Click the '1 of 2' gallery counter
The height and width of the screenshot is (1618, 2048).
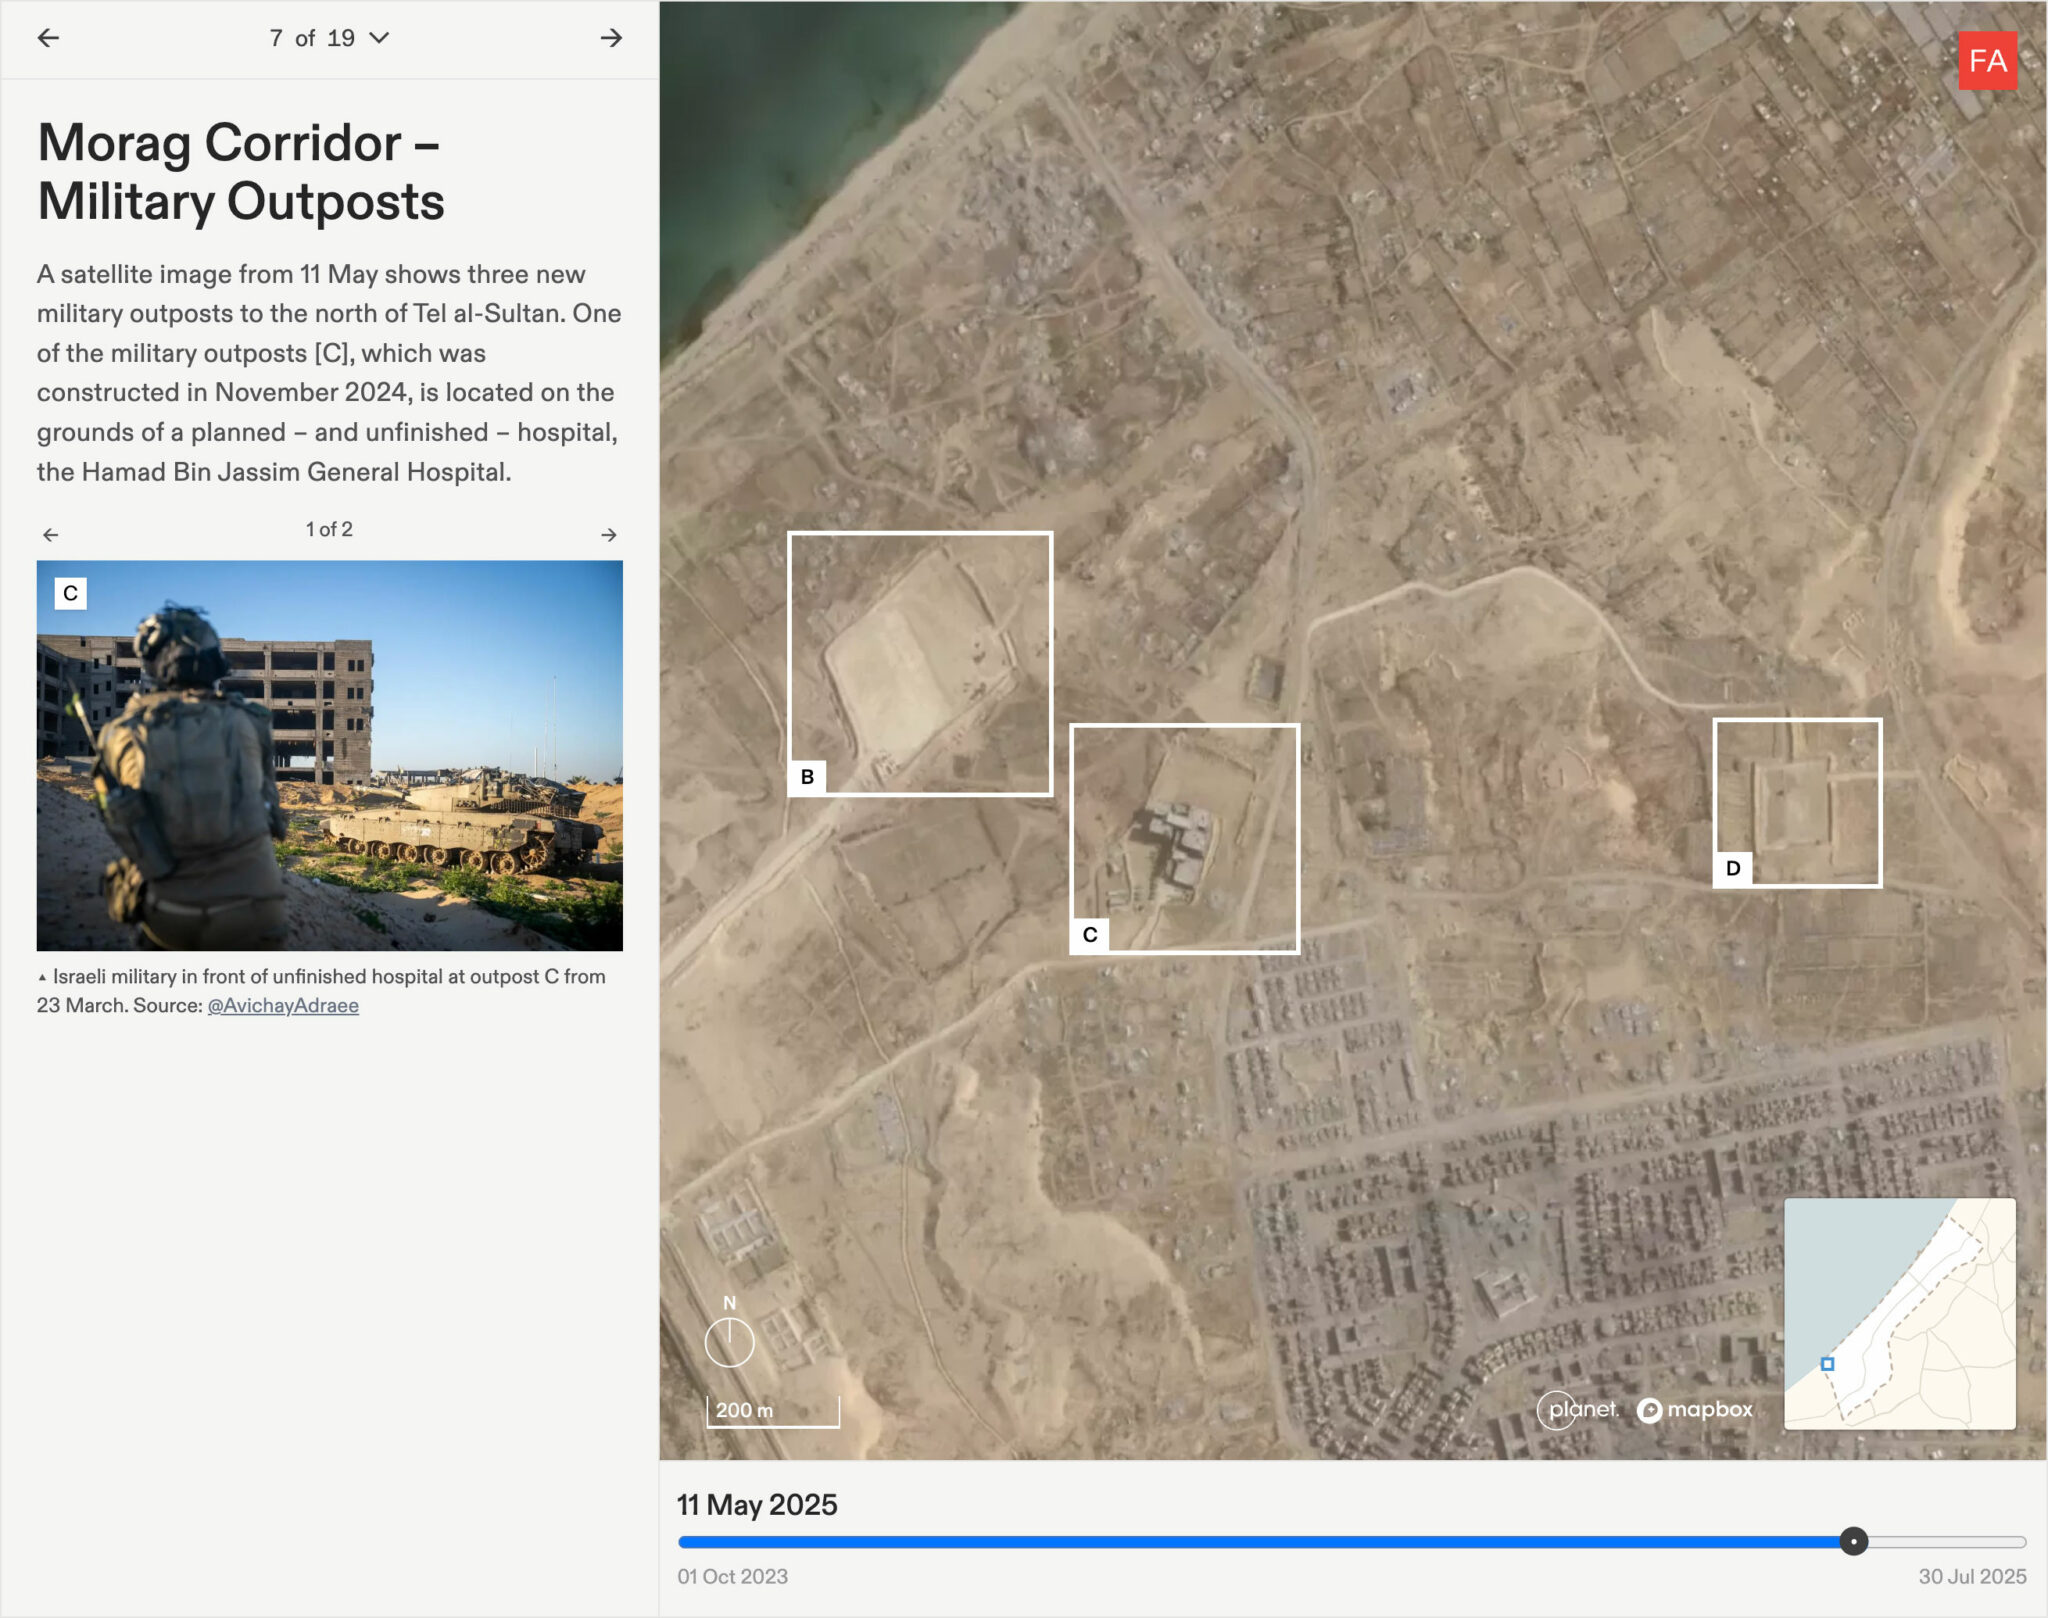click(x=329, y=530)
